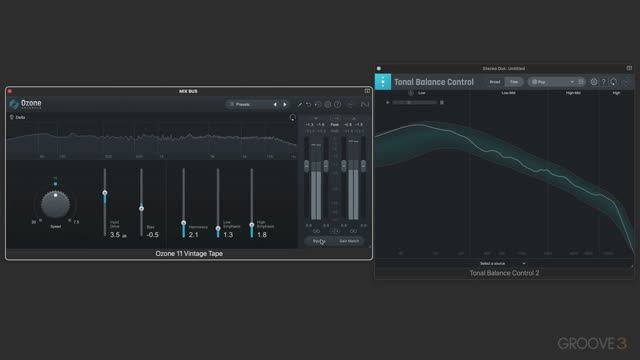Click the popout icon on MIX BUS window
Viewport: 640px width, 360px height.
[x=367, y=91]
